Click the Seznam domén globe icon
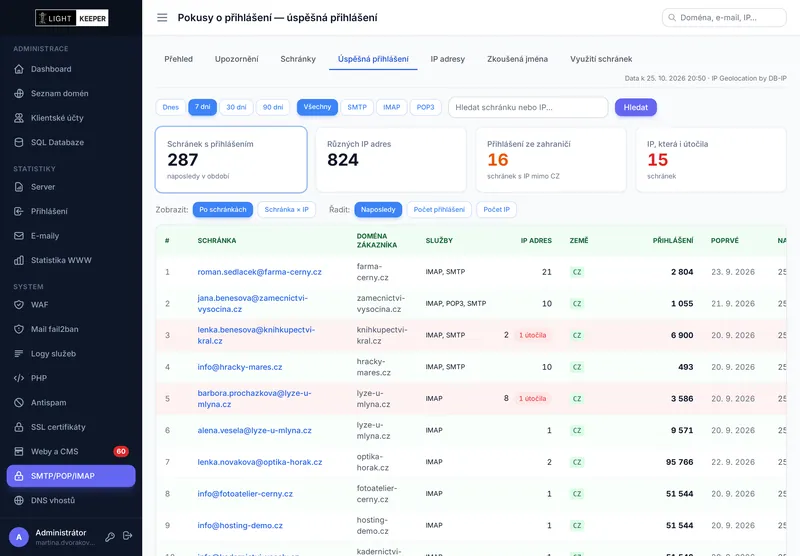This screenshot has height=556, width=800. pos(19,93)
